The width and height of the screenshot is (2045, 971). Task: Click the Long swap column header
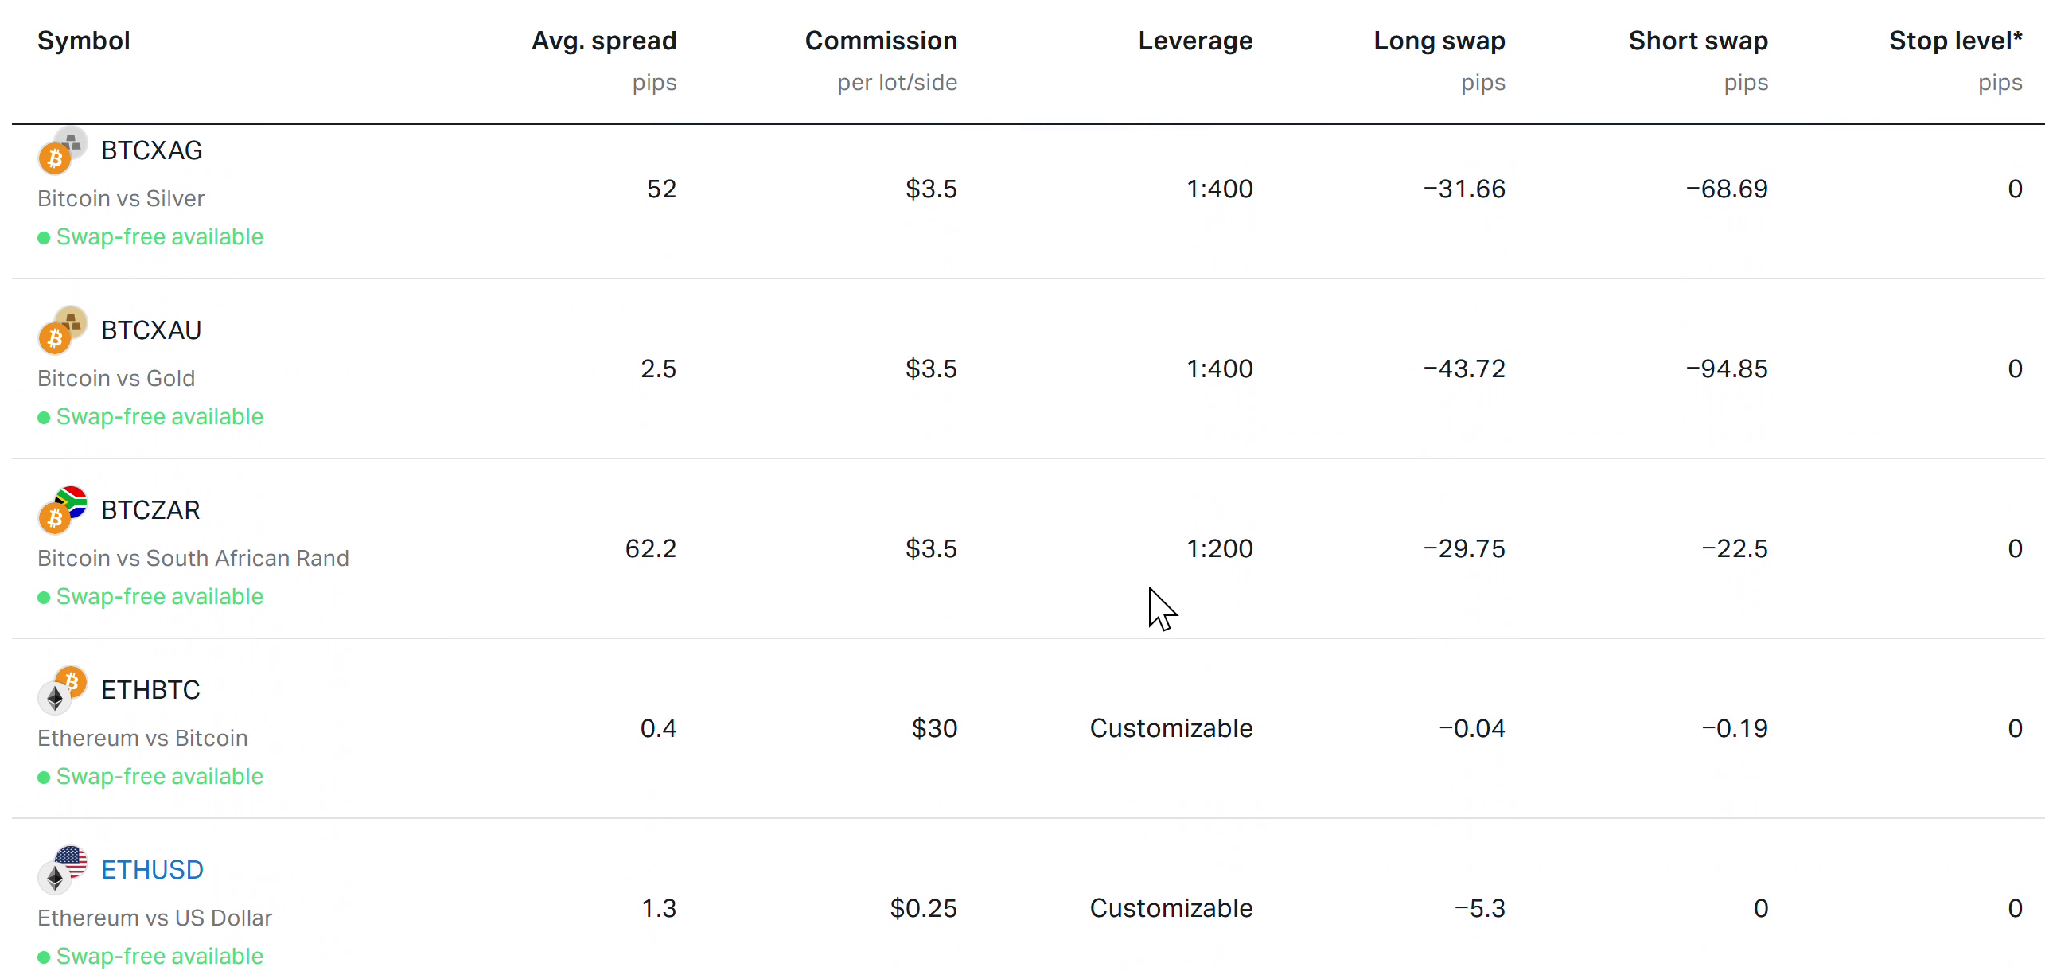tap(1439, 41)
